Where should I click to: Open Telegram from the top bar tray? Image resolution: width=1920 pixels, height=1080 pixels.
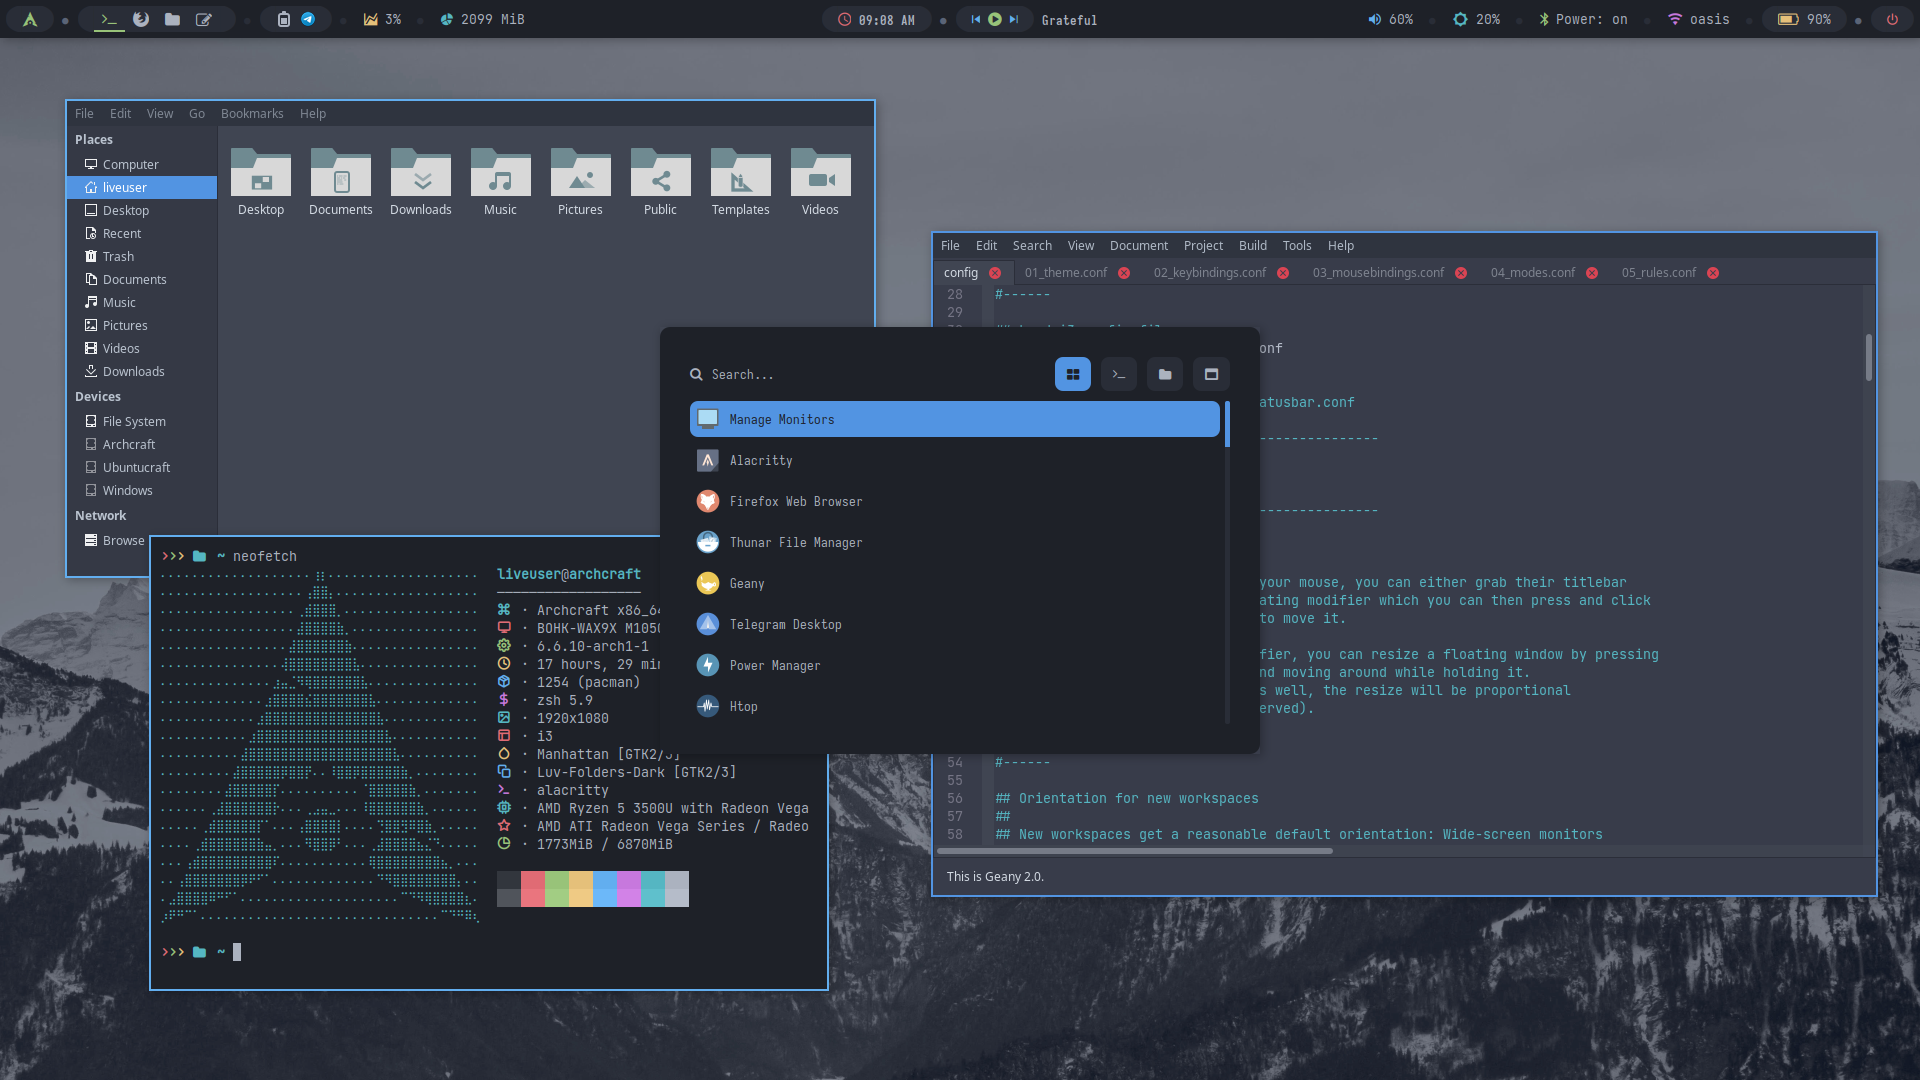[x=308, y=19]
